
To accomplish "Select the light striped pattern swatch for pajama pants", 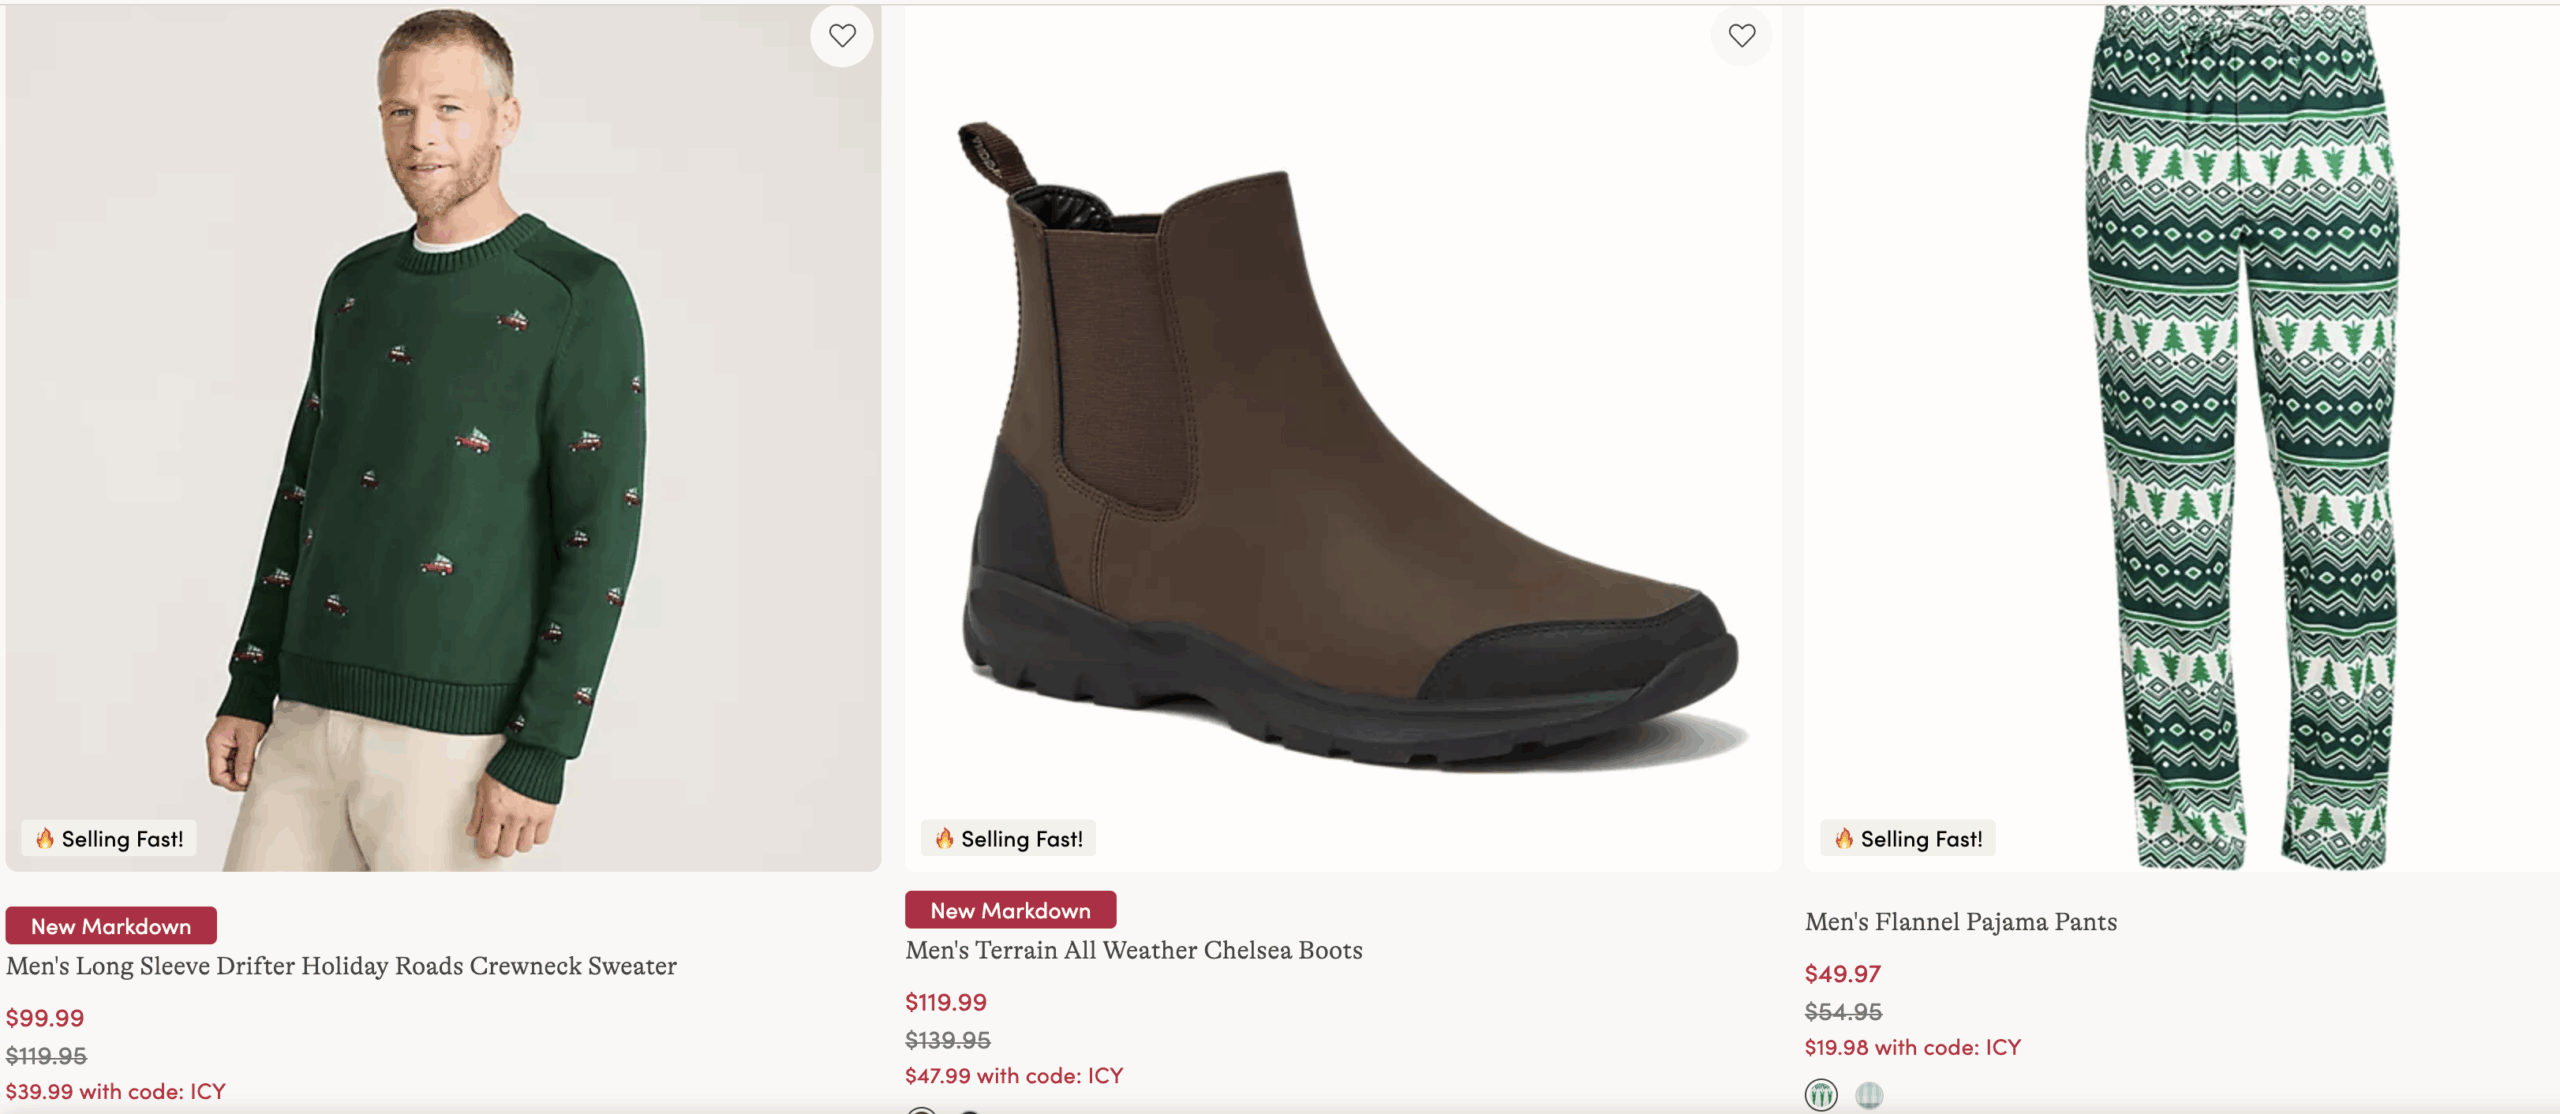I will tap(1871, 1095).
